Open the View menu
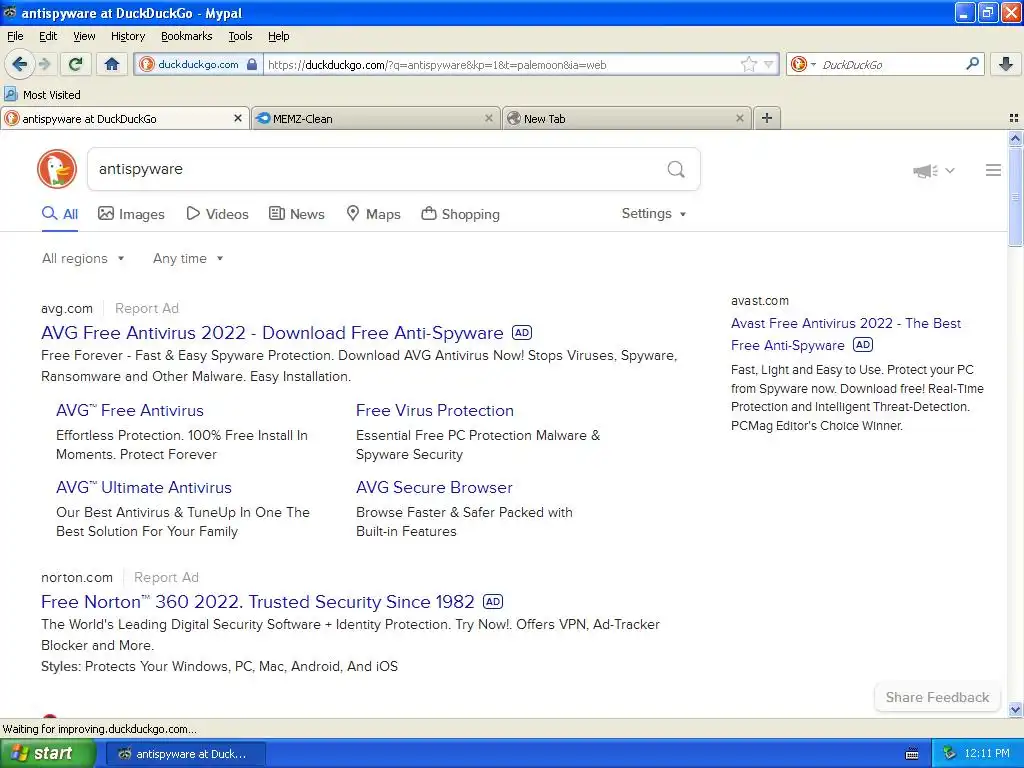Image resolution: width=1024 pixels, height=768 pixels. [84, 36]
